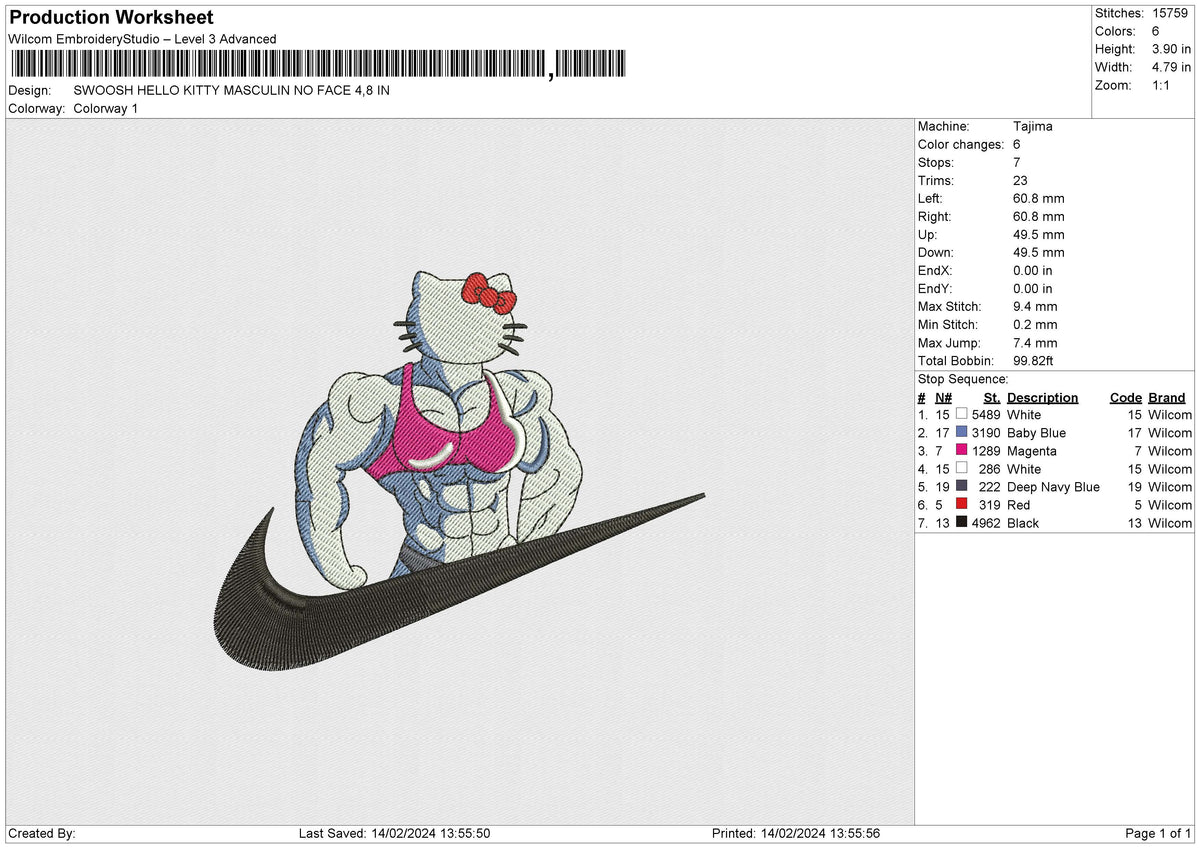
Task: Click the design name 'SWOOSH HELLO KITTY MASCULIN NO FACE'
Action: (x=232, y=90)
